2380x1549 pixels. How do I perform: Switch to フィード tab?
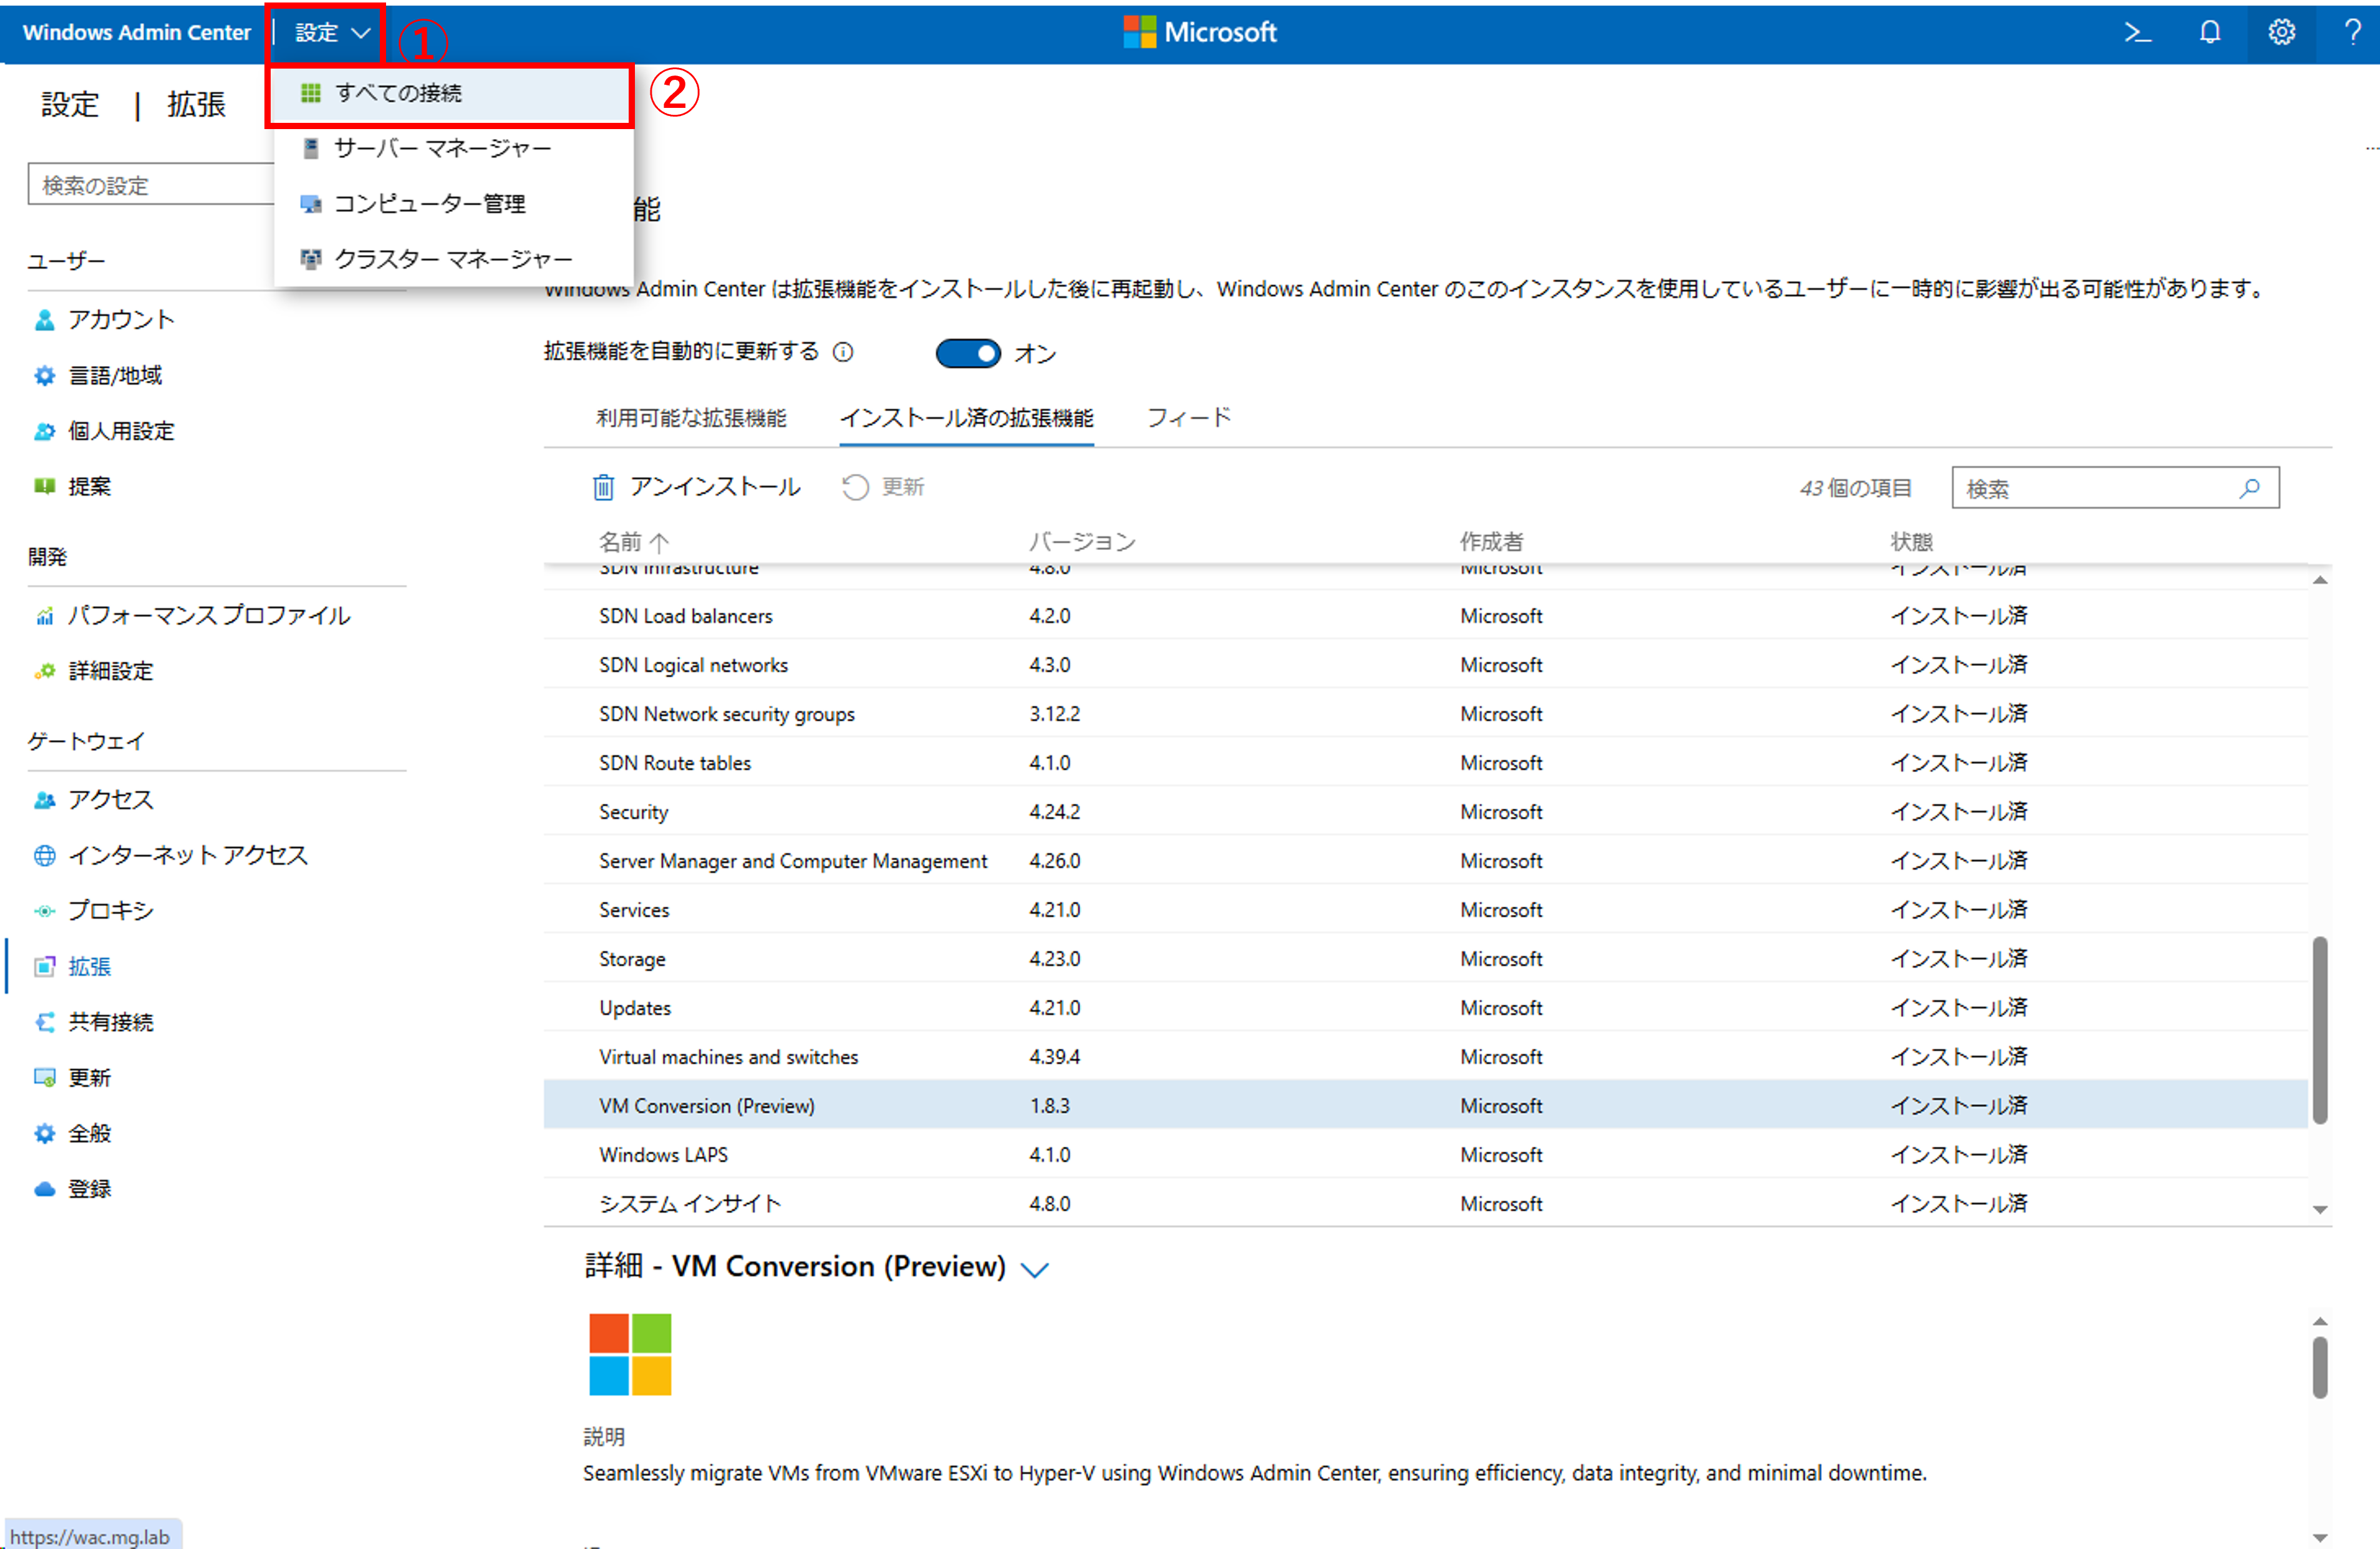click(x=1188, y=418)
